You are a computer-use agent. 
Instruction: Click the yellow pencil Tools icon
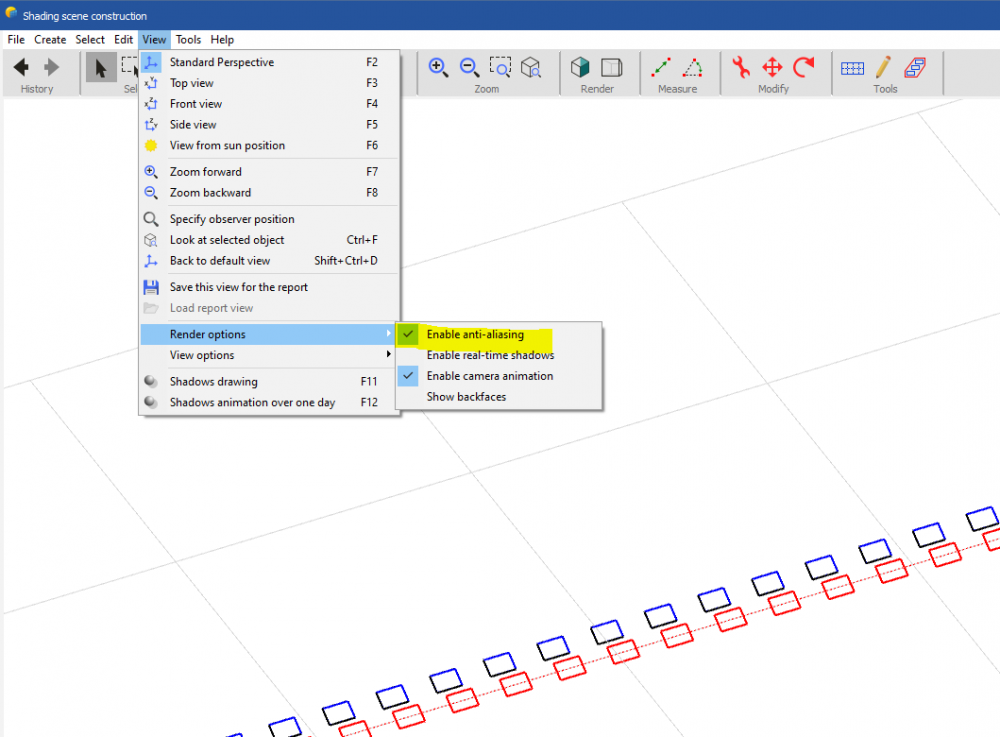(883, 67)
